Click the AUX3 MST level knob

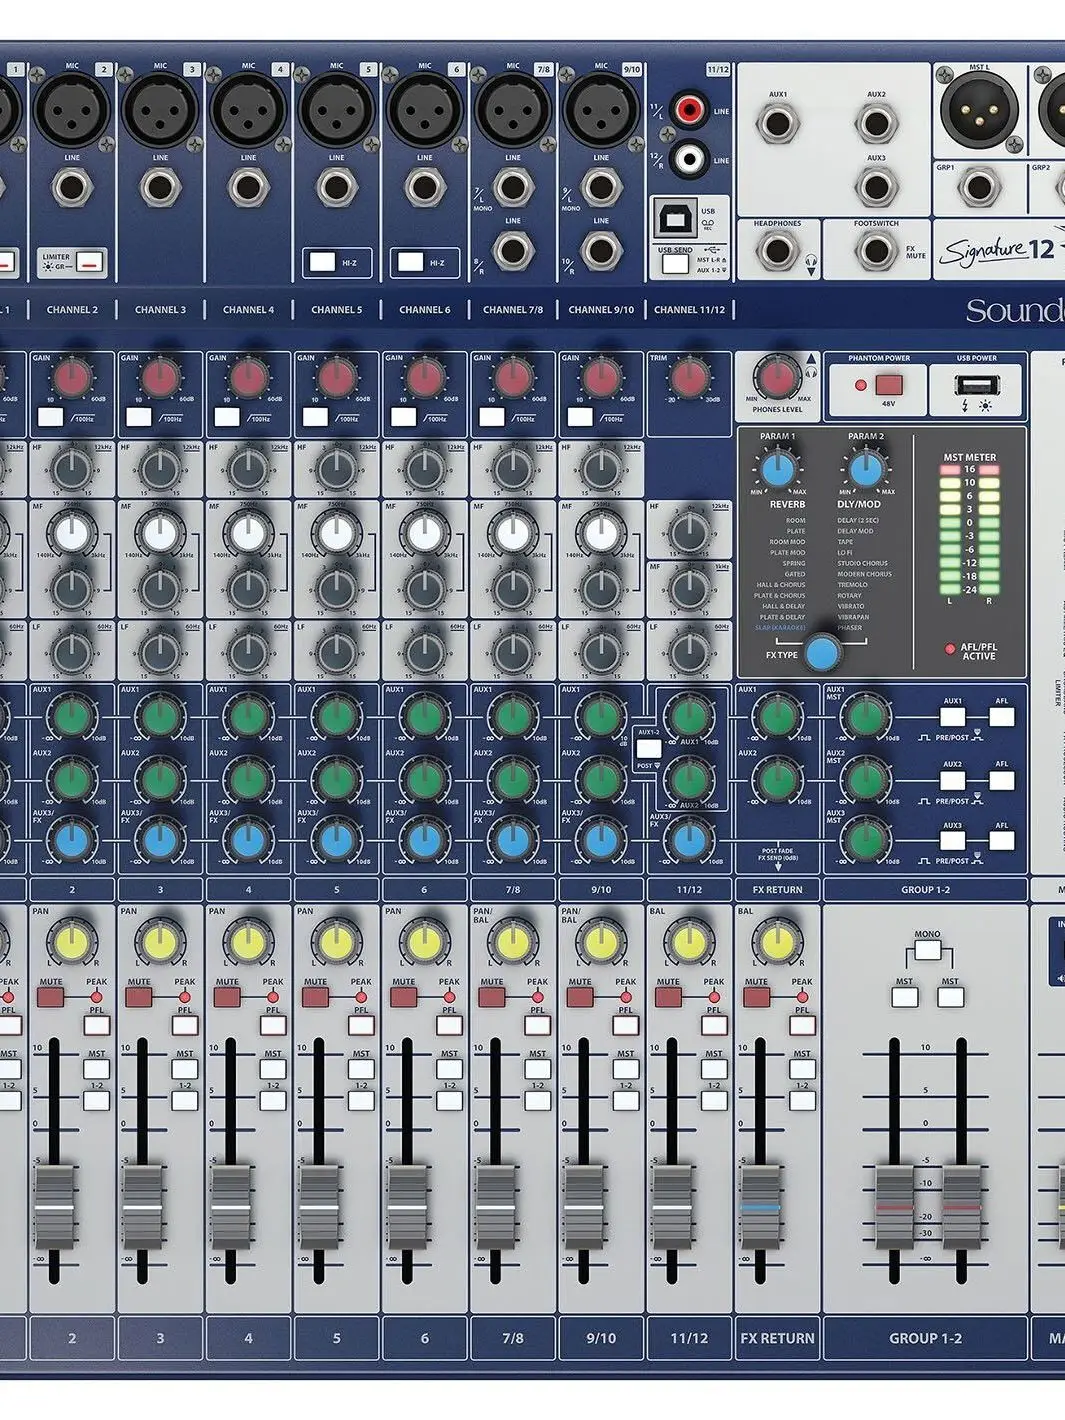click(x=866, y=840)
